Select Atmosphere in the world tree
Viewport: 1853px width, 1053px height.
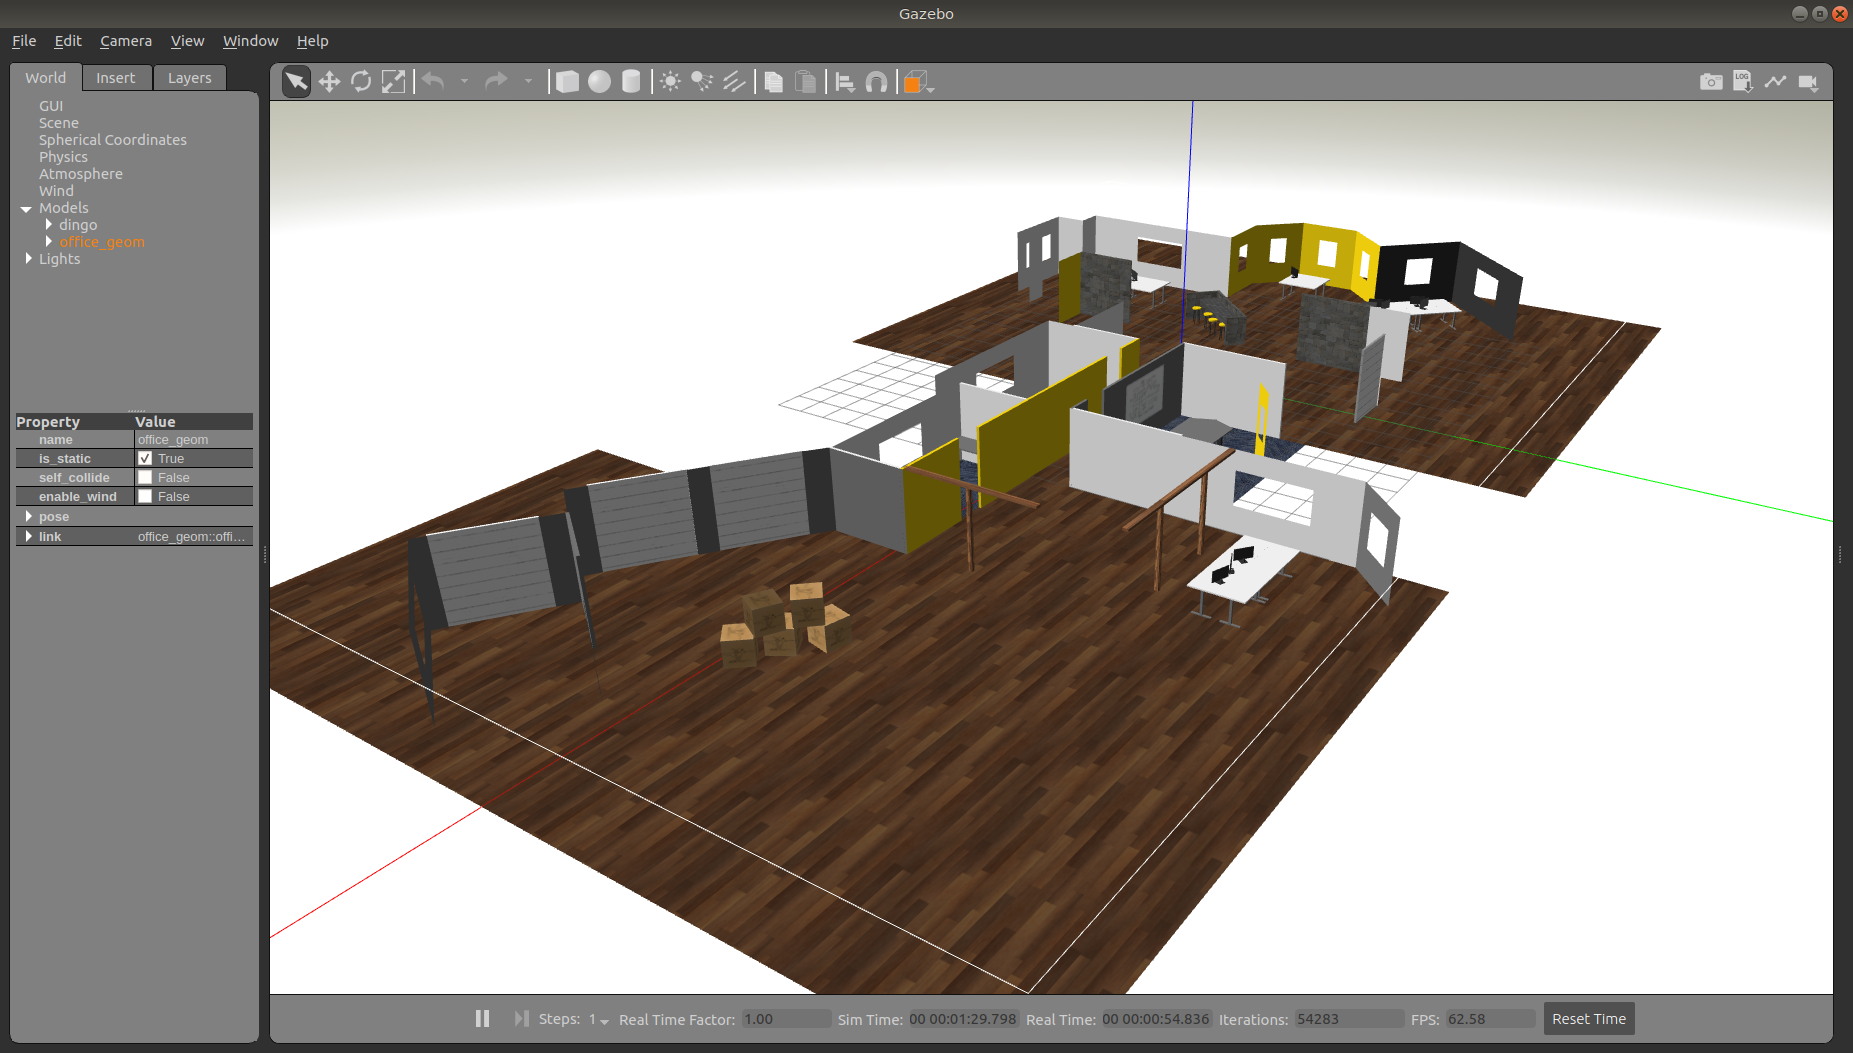click(81, 174)
